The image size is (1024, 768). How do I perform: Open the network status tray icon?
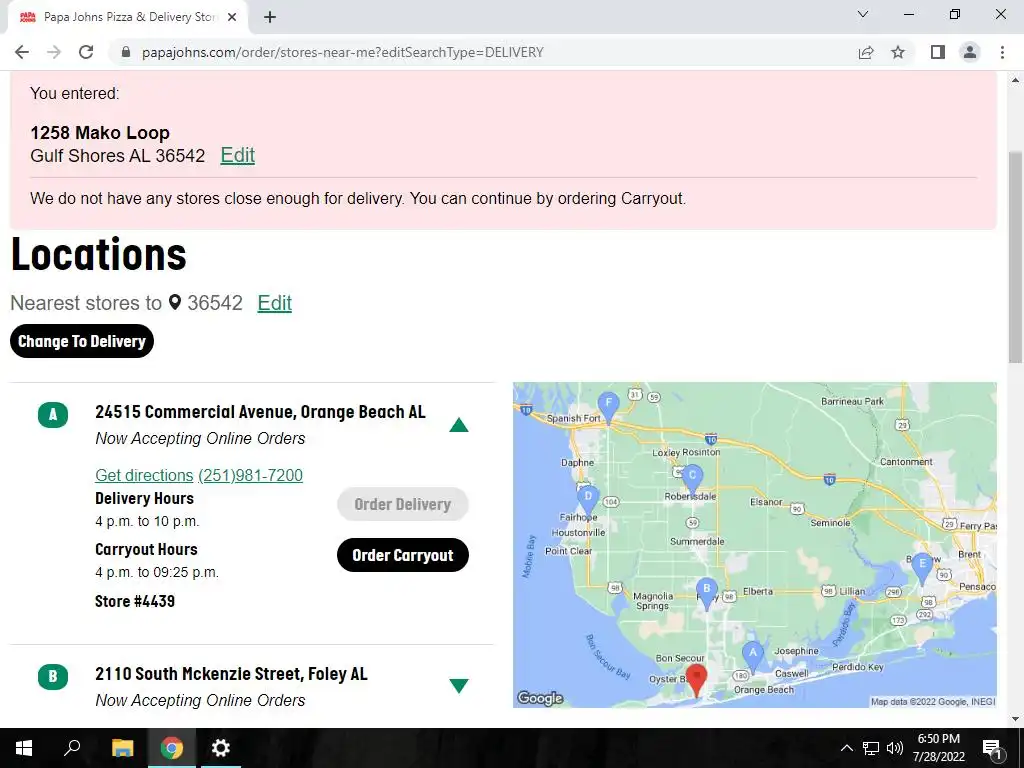coord(871,748)
